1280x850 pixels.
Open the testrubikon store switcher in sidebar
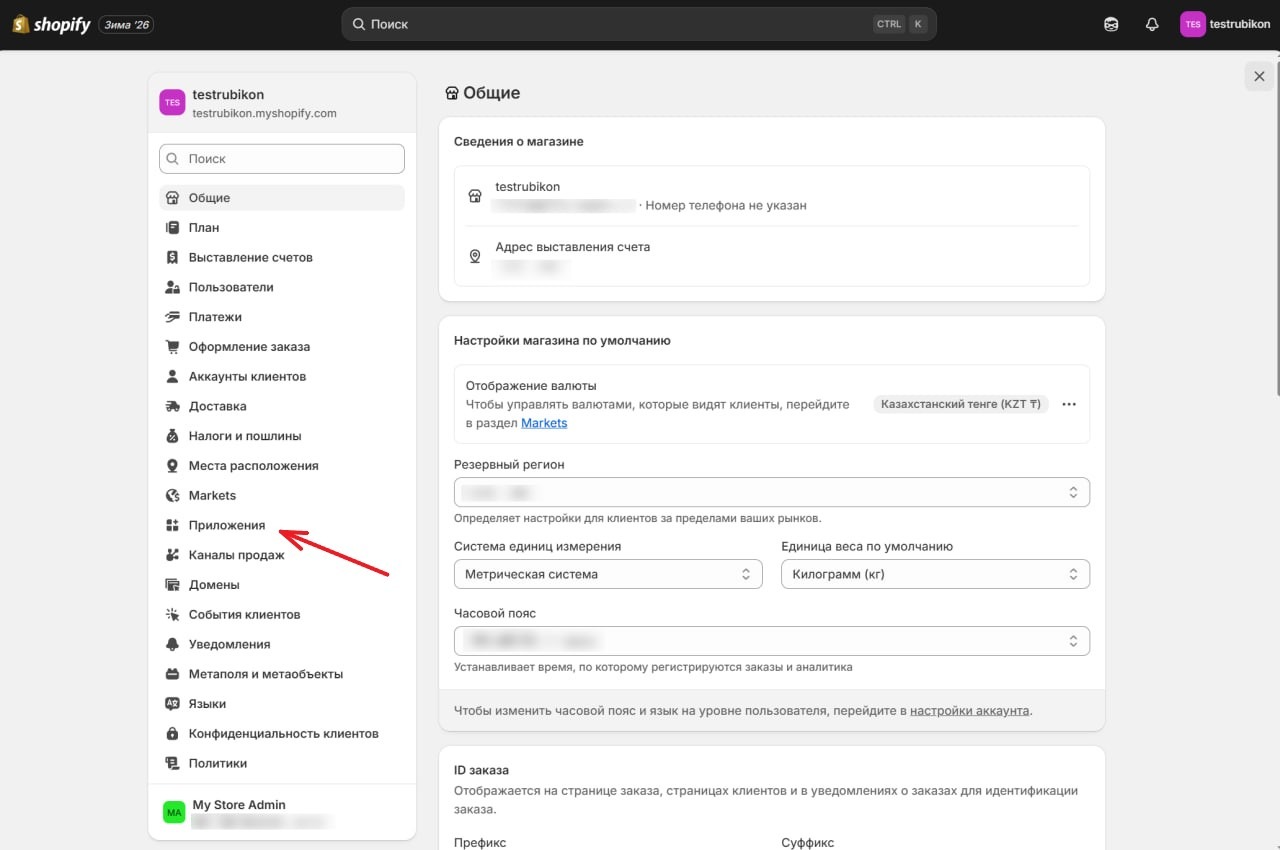pyautogui.click(x=282, y=103)
